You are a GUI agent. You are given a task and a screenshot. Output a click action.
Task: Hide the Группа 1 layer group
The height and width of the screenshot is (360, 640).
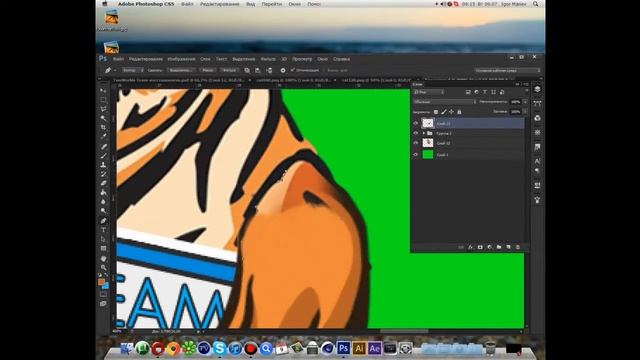(x=416, y=133)
